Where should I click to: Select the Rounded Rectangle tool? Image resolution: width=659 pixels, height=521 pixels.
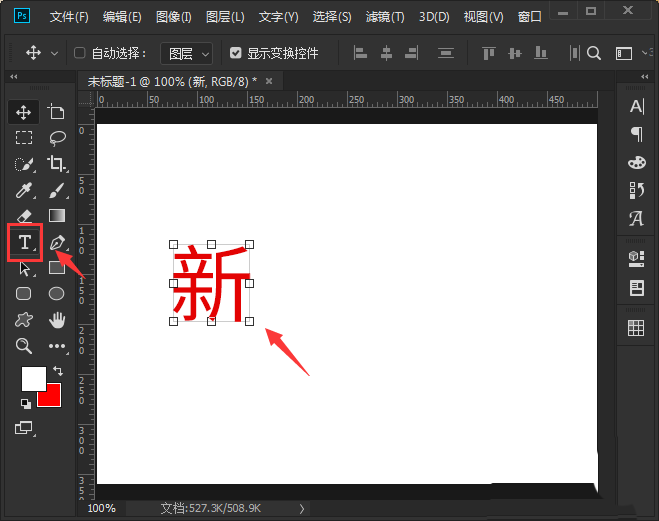click(x=24, y=294)
